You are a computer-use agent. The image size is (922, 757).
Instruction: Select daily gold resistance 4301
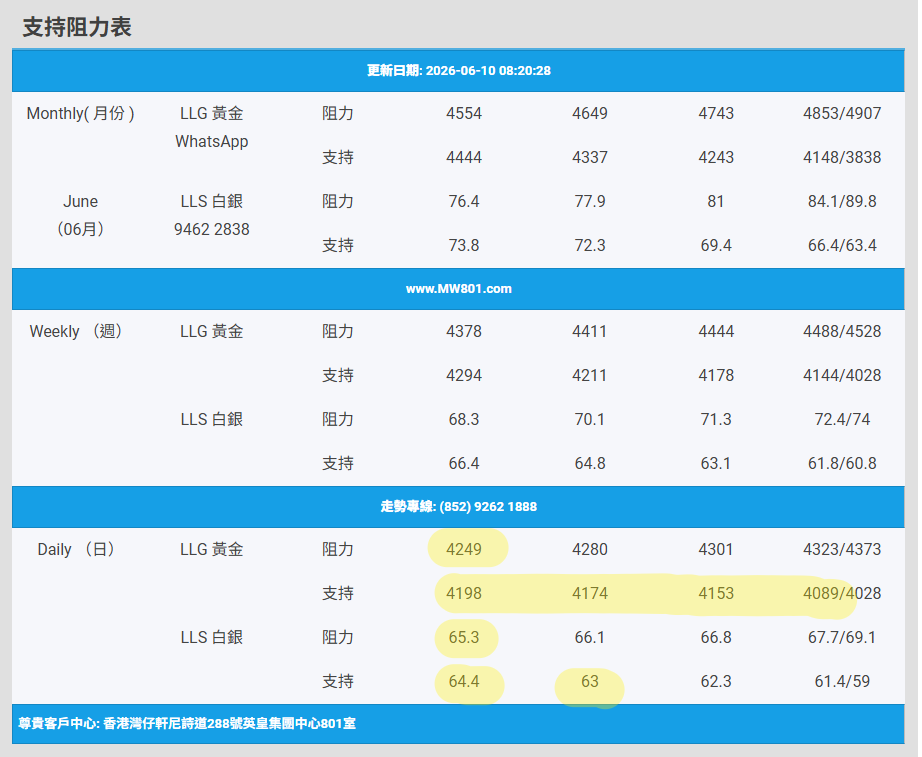click(716, 549)
